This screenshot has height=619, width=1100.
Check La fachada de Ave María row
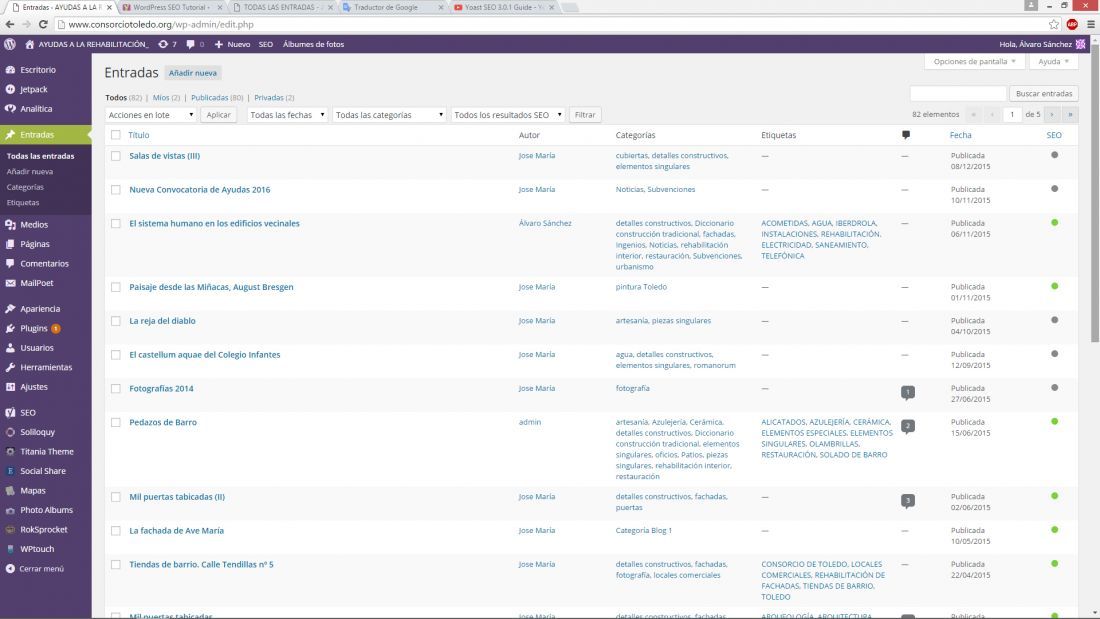116,531
